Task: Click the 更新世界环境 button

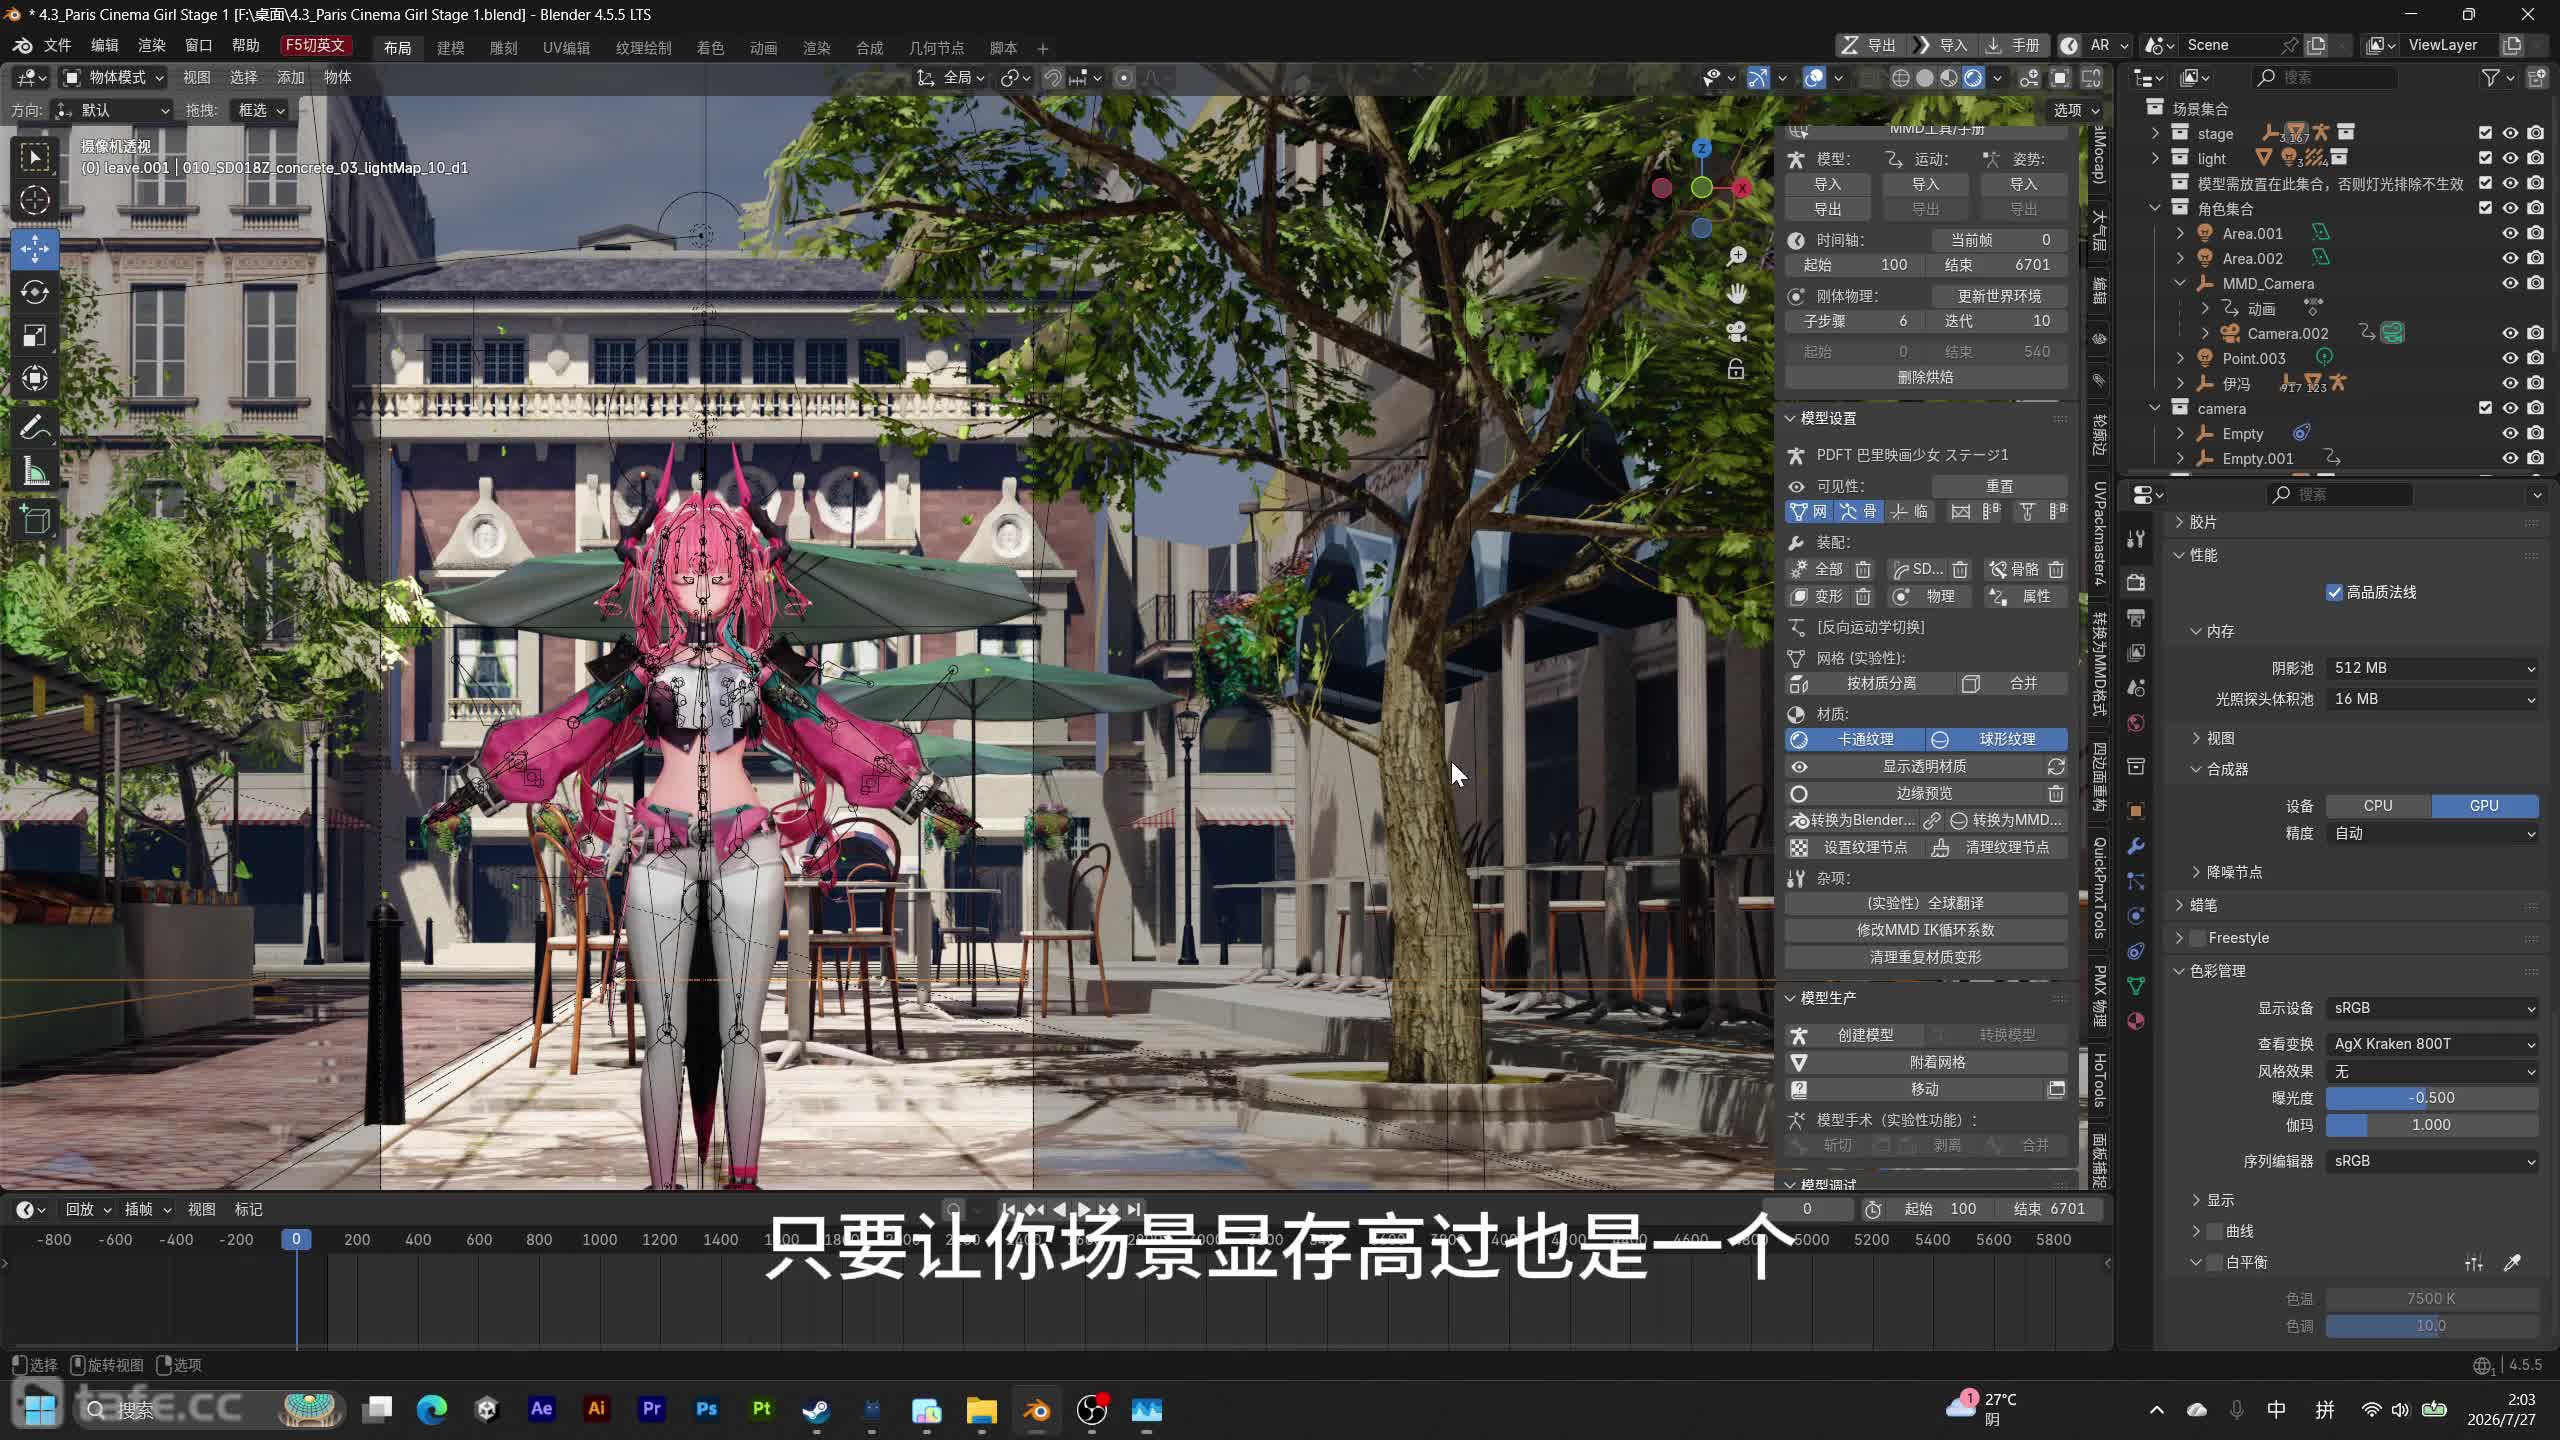Action: coord(1999,296)
